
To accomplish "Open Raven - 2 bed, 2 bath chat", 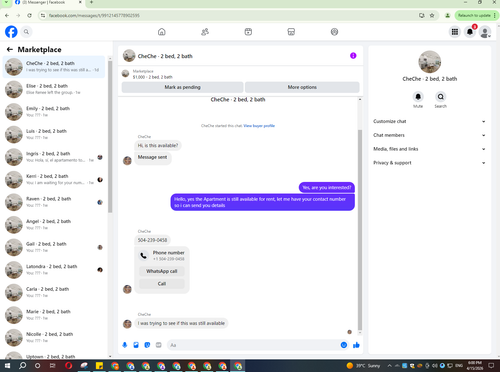I will (54, 202).
